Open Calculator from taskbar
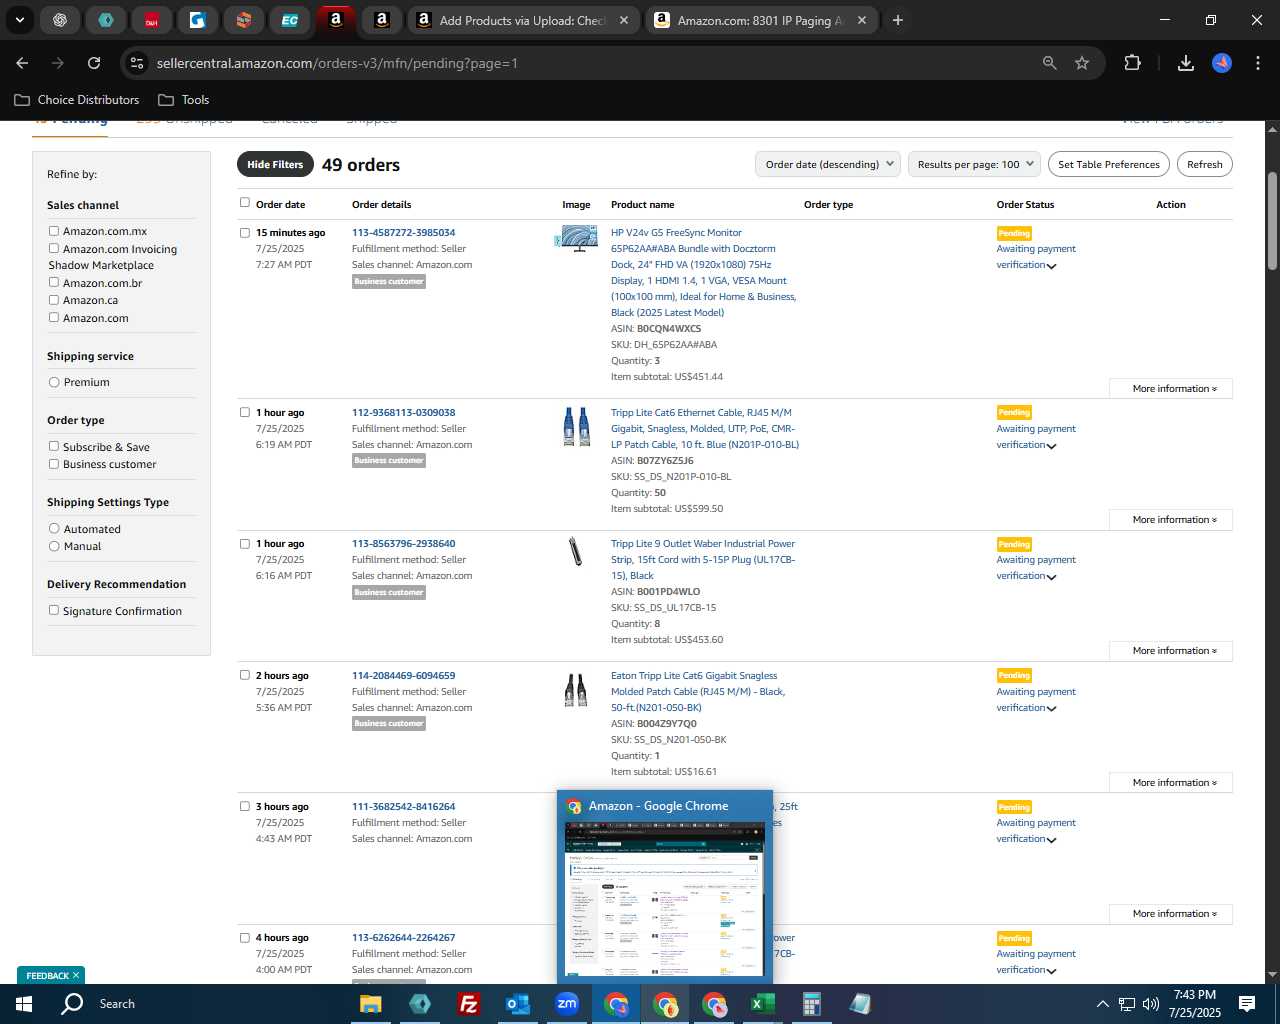 pyautogui.click(x=811, y=1004)
